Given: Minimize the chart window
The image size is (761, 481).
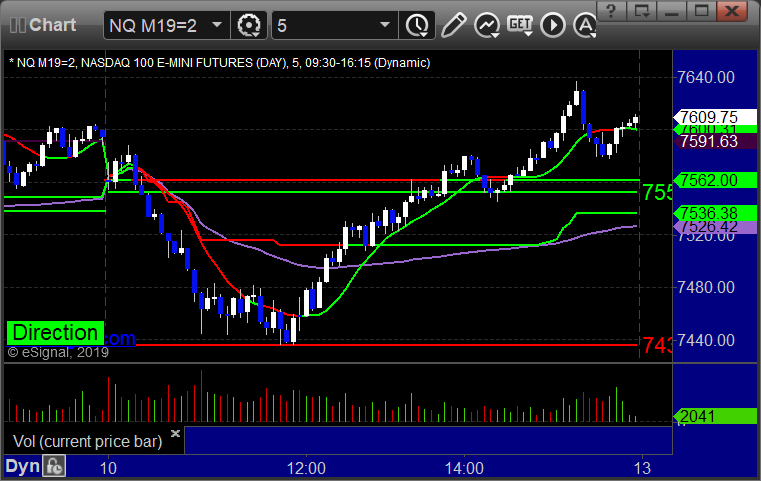Looking at the screenshot, I should [672, 11].
